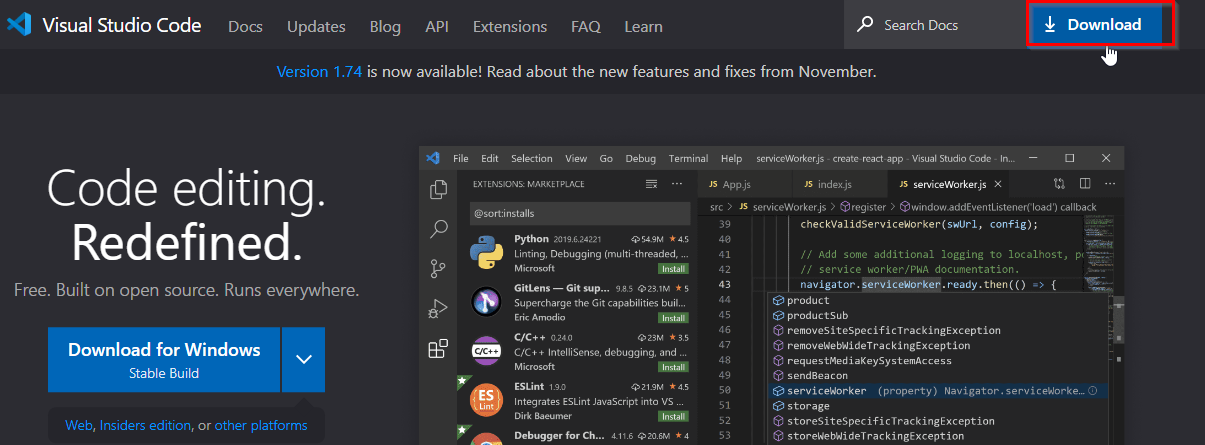1205x445 pixels.
Task: Open the Docs page in navigation
Action: coord(245,26)
